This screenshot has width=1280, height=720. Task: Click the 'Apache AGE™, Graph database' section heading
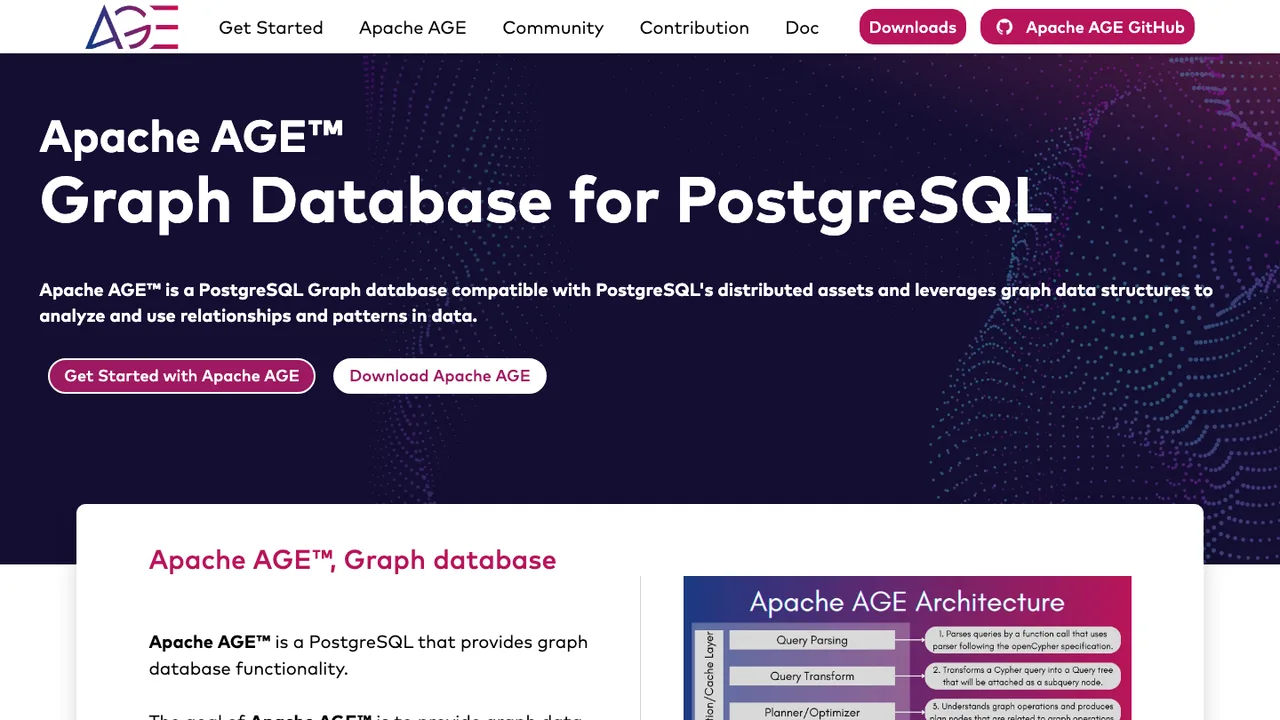pos(352,559)
